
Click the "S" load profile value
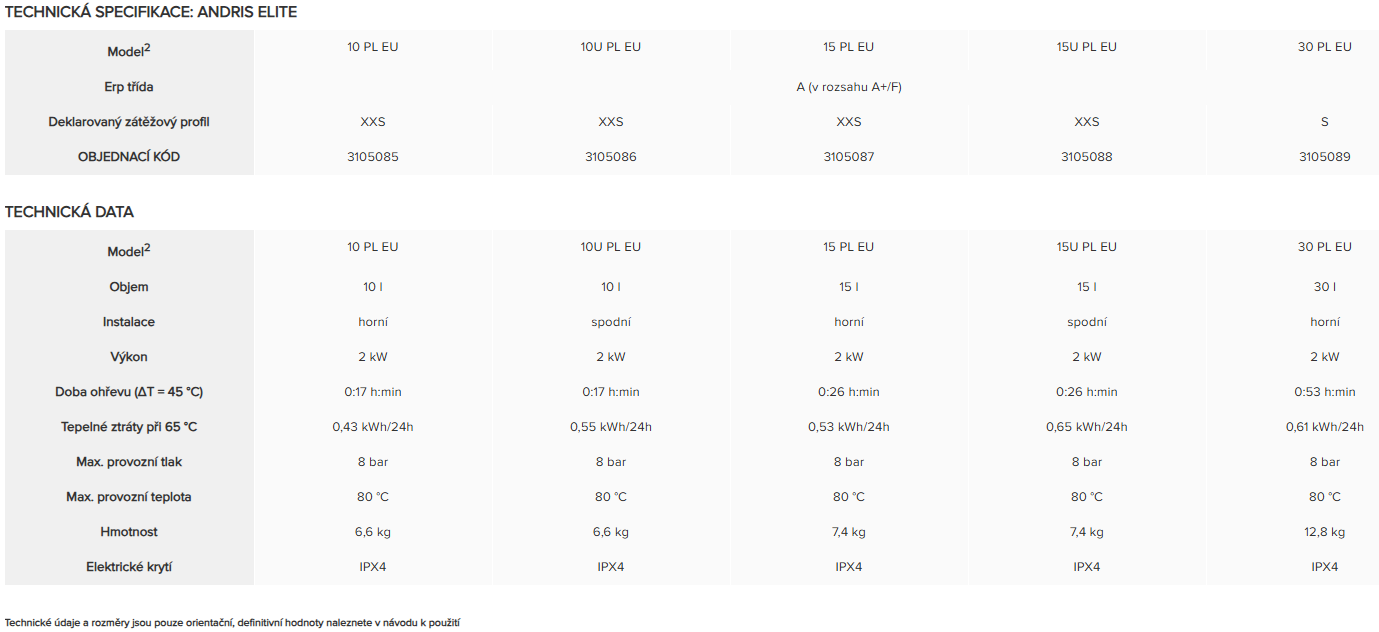point(1324,122)
